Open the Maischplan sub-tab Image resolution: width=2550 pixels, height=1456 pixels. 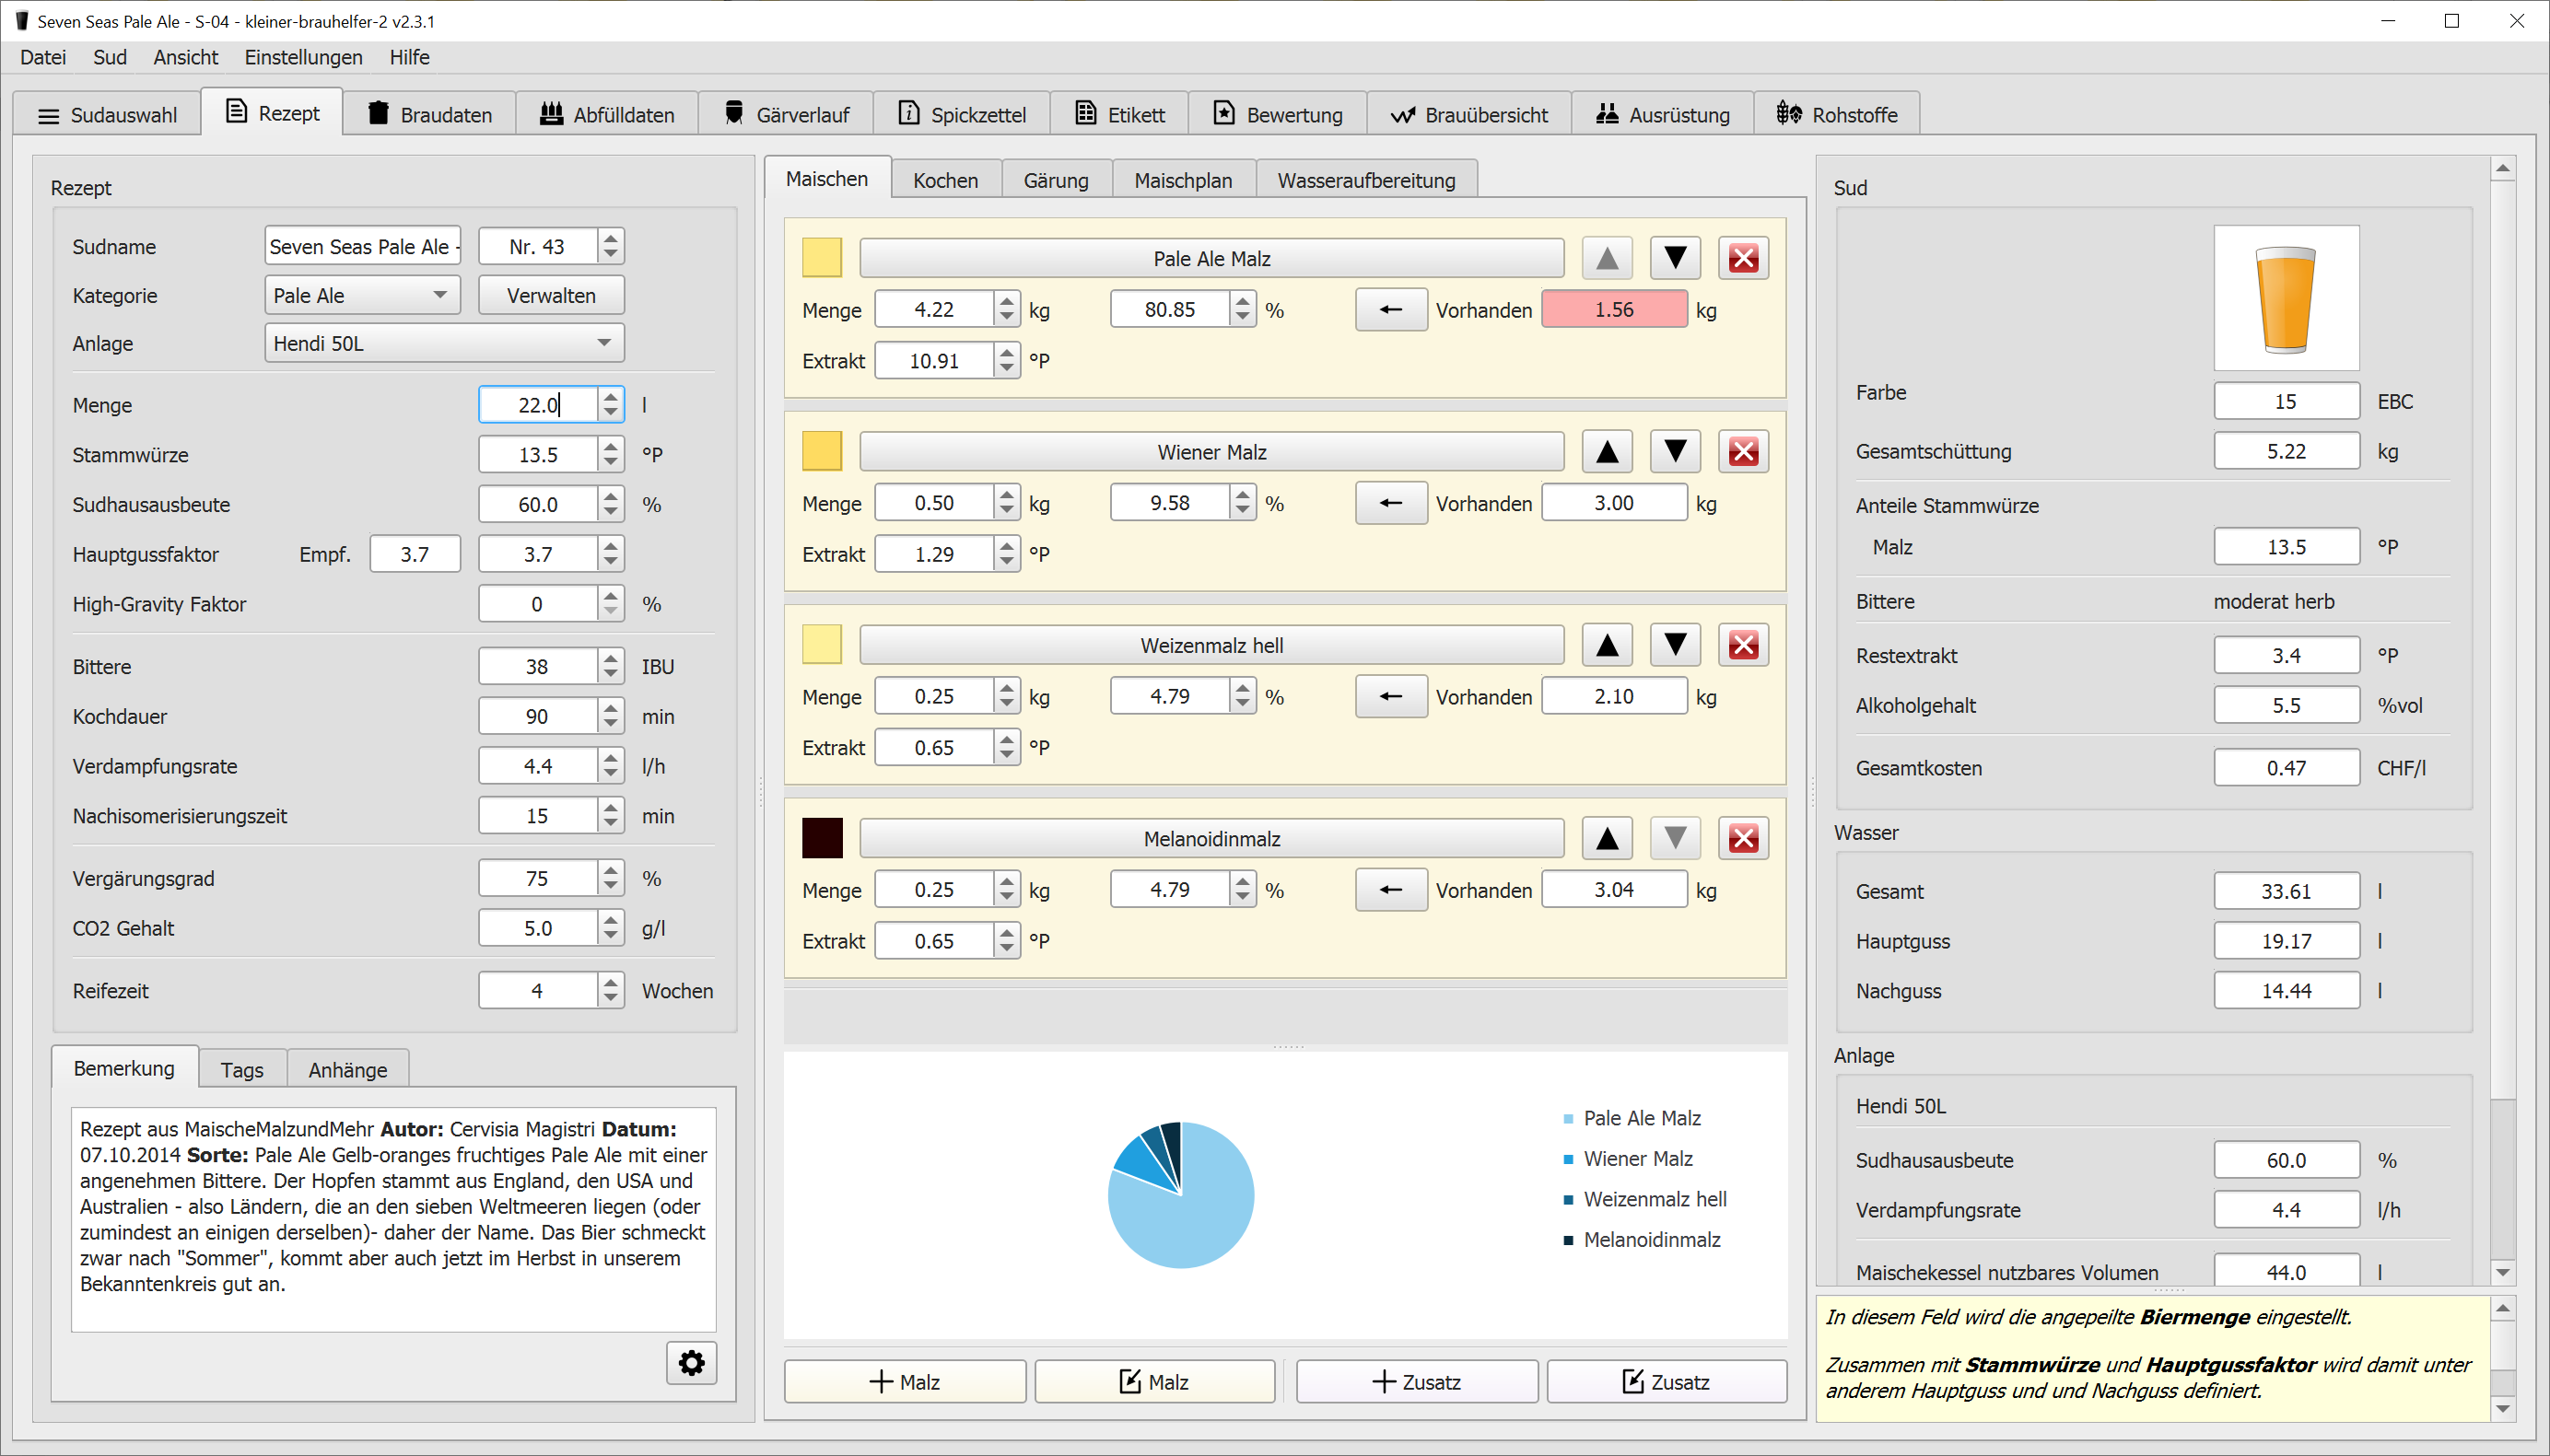[1182, 180]
